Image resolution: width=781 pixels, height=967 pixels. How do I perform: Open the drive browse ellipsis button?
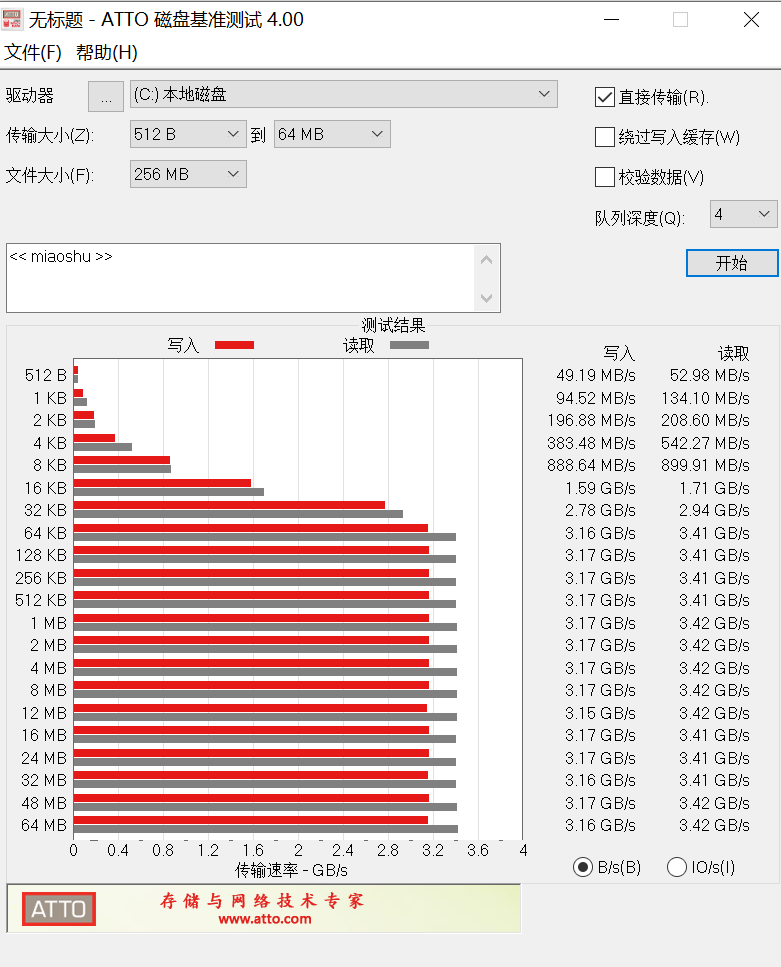106,97
